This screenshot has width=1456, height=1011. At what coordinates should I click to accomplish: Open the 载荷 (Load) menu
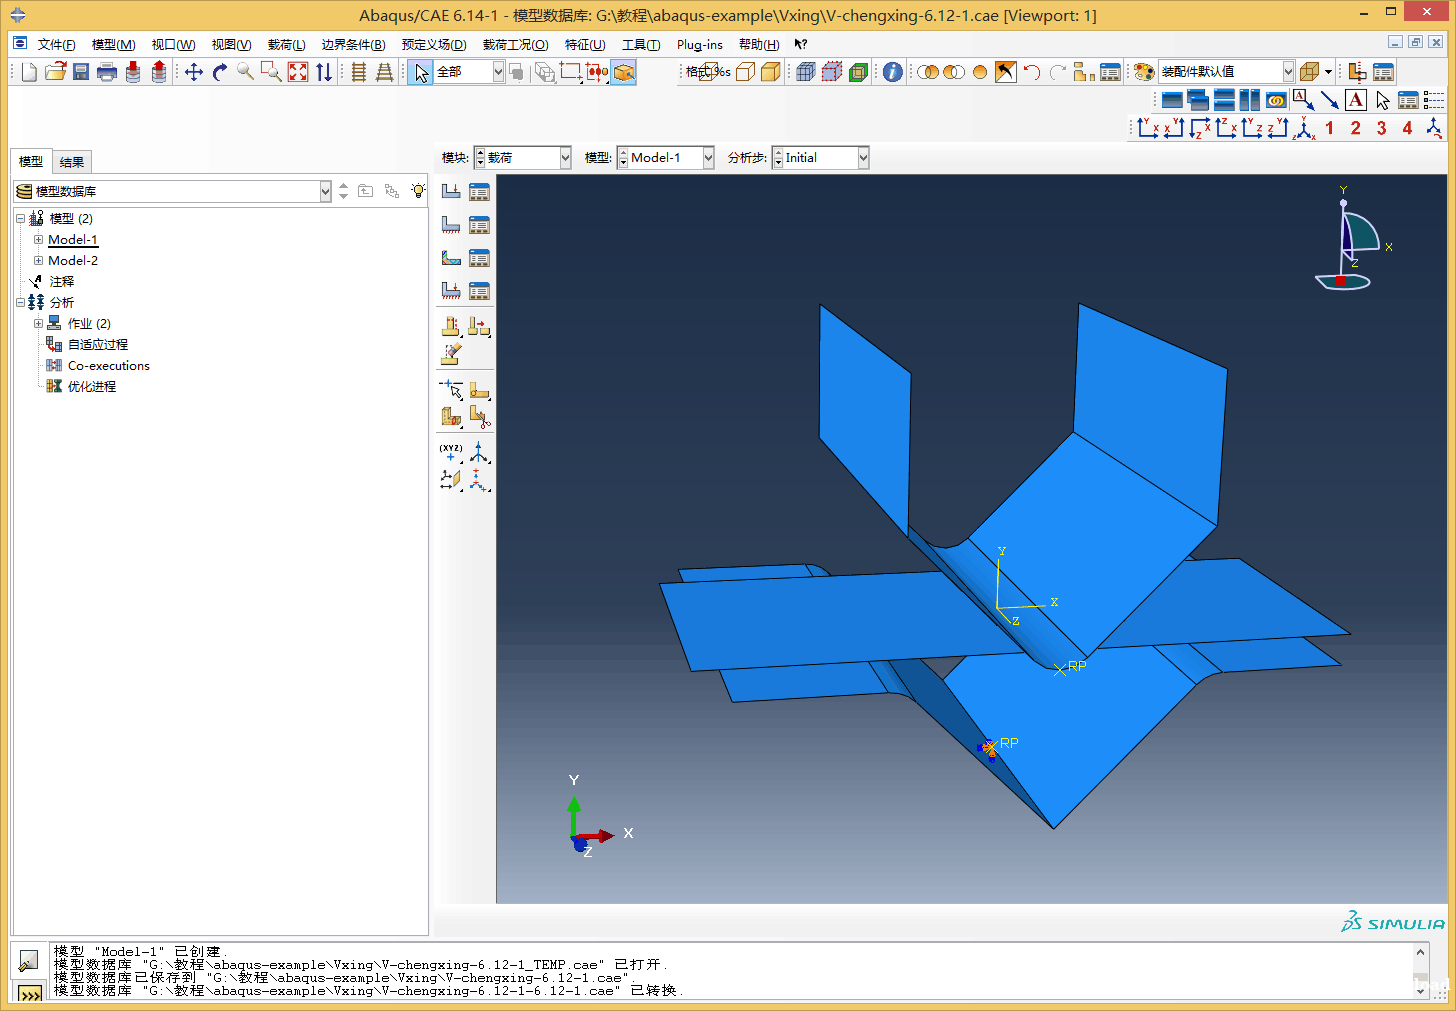tap(286, 45)
